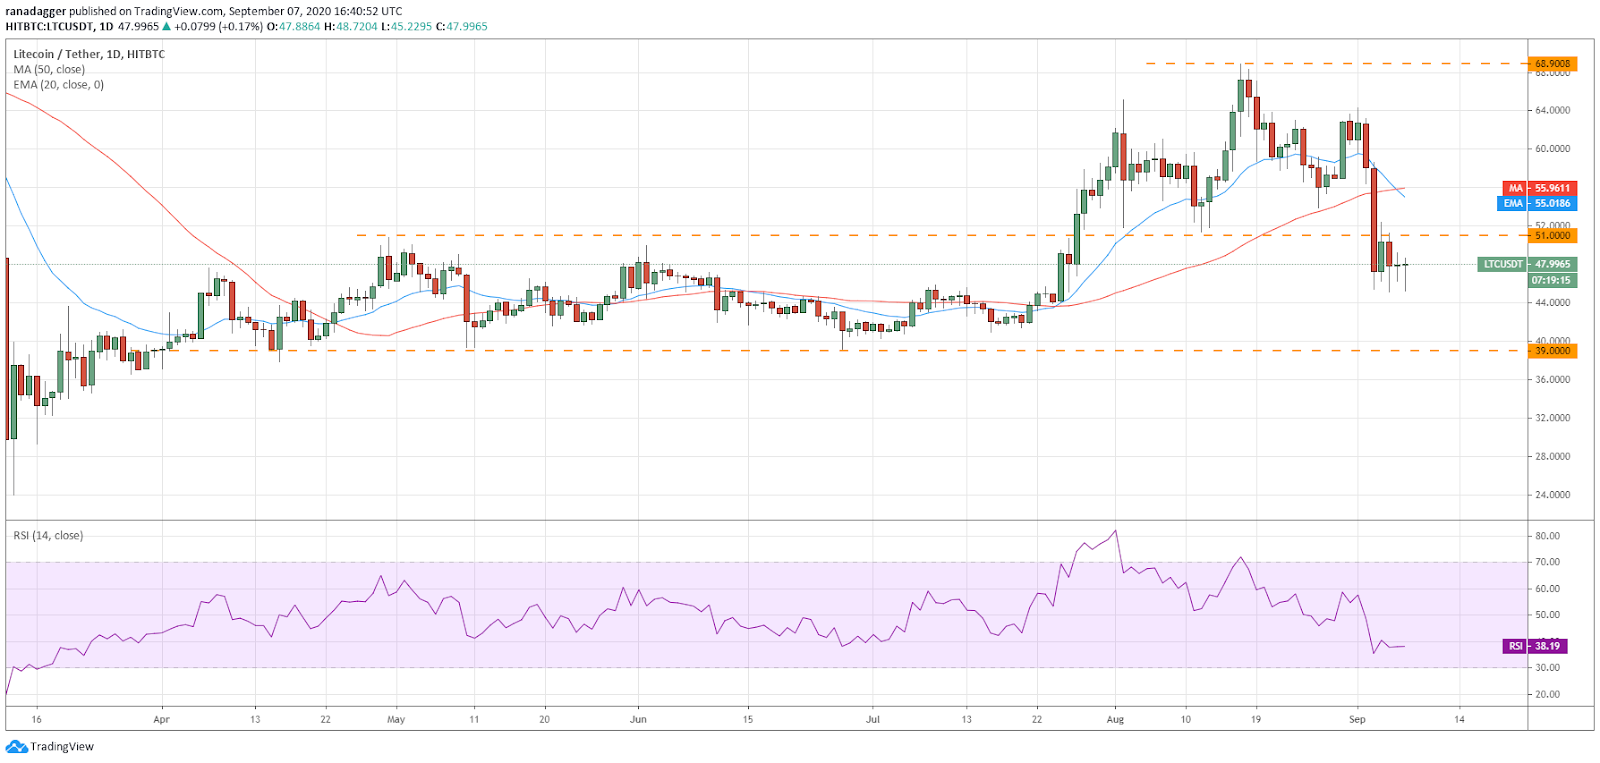Click the 44.0000 price axis label
This screenshot has height=763, width=1600.
[x=1553, y=303]
